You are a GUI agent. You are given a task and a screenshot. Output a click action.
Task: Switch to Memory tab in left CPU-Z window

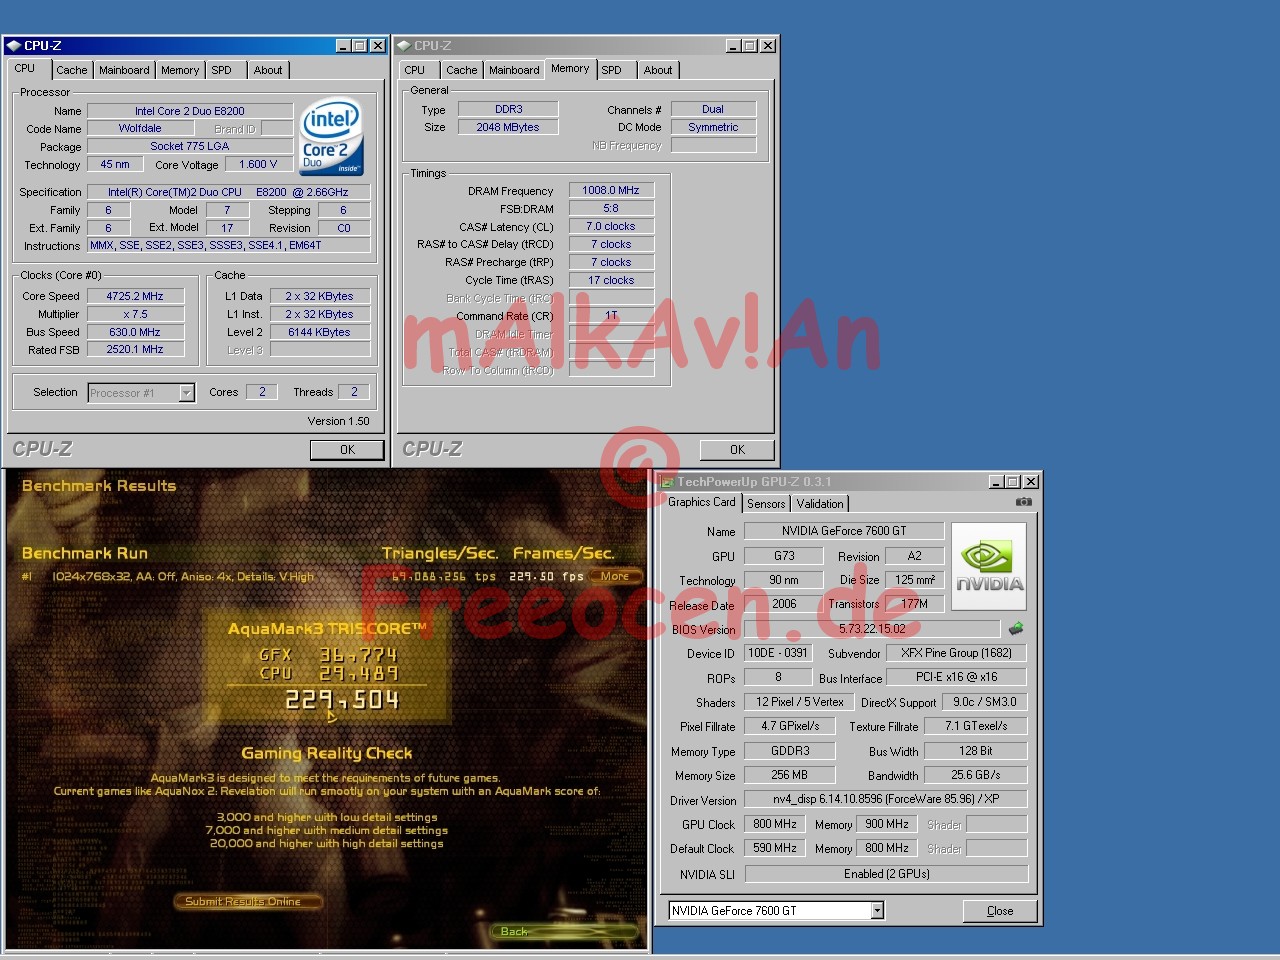[180, 70]
